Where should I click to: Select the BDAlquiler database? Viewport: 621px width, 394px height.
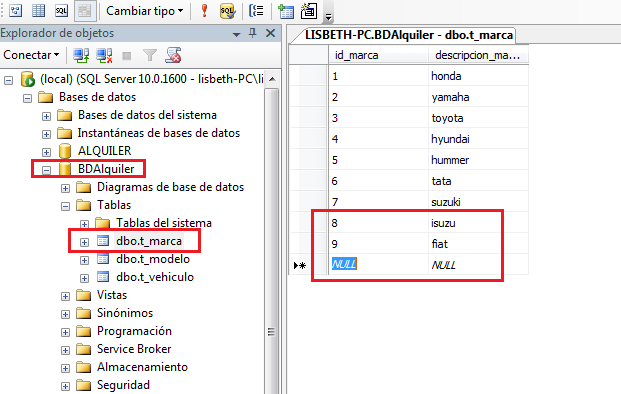106,169
